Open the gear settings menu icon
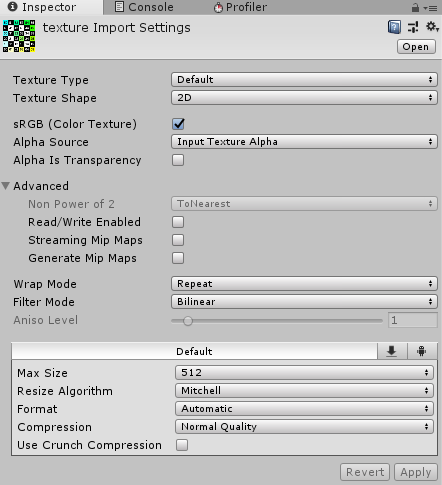The width and height of the screenshot is (442, 485). point(432,26)
